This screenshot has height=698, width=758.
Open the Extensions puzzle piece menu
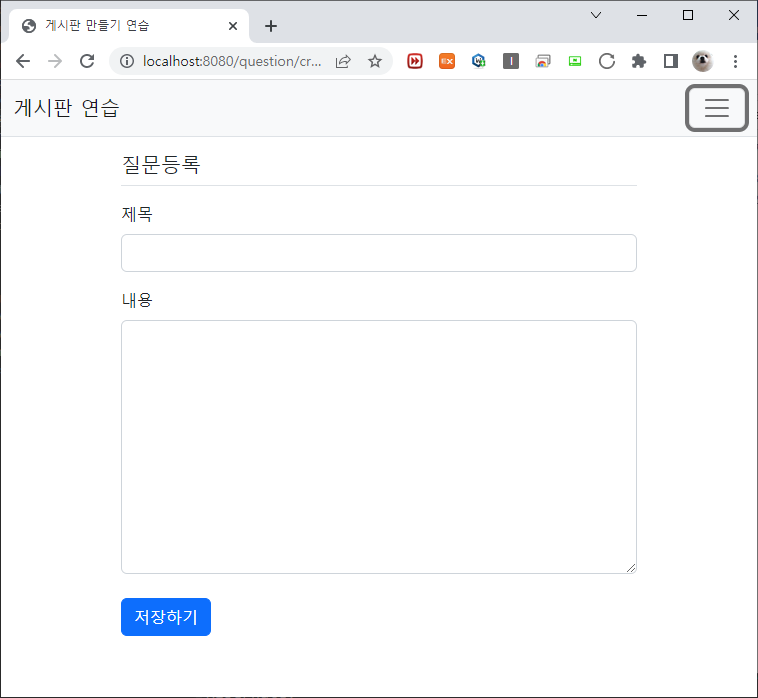pyautogui.click(x=639, y=61)
